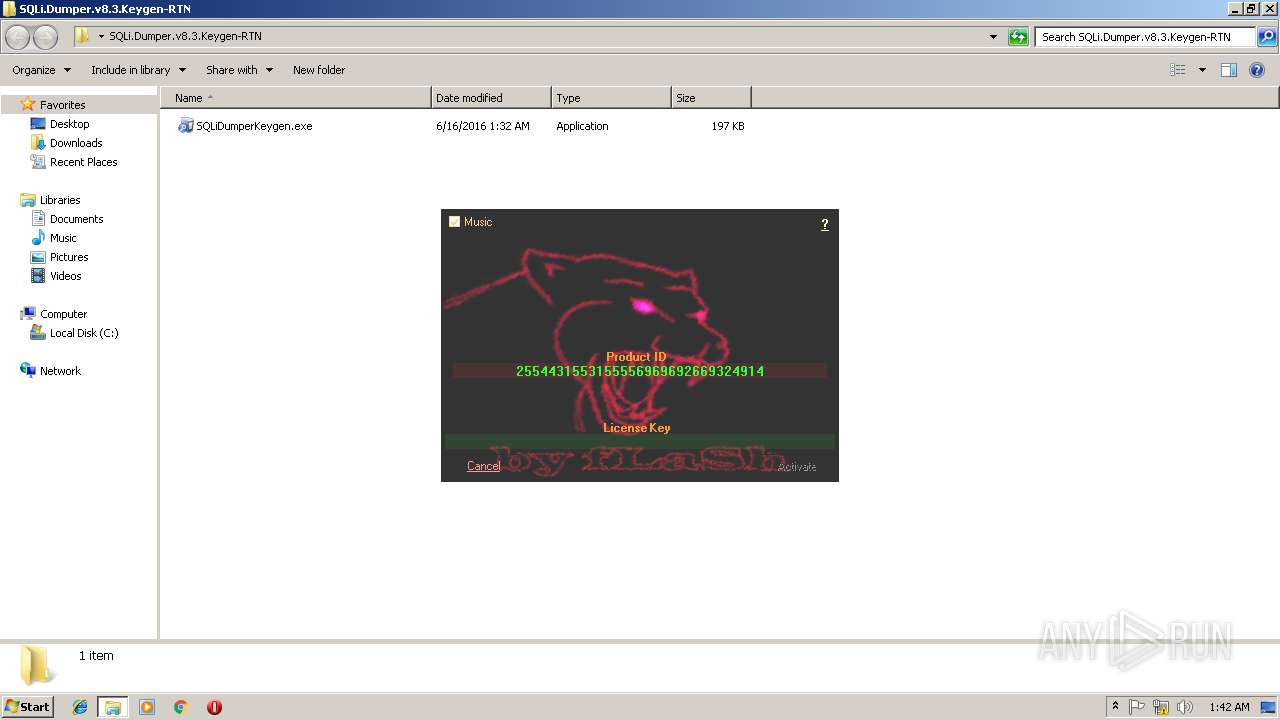Viewport: 1280px width, 720px height.
Task: Toggle the preview pane icon
Action: coord(1229,70)
